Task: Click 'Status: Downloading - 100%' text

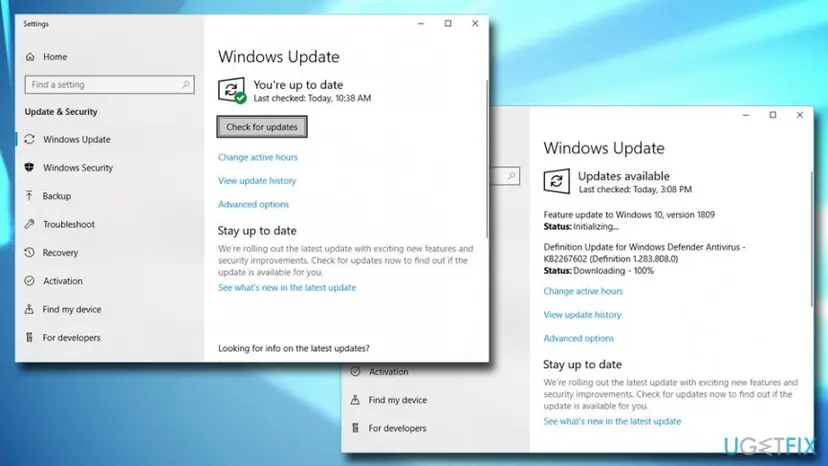Action: coord(598,271)
